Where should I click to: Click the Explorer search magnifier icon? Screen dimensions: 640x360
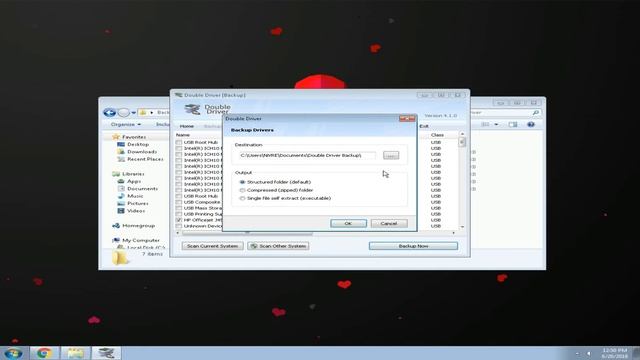[x=536, y=113]
